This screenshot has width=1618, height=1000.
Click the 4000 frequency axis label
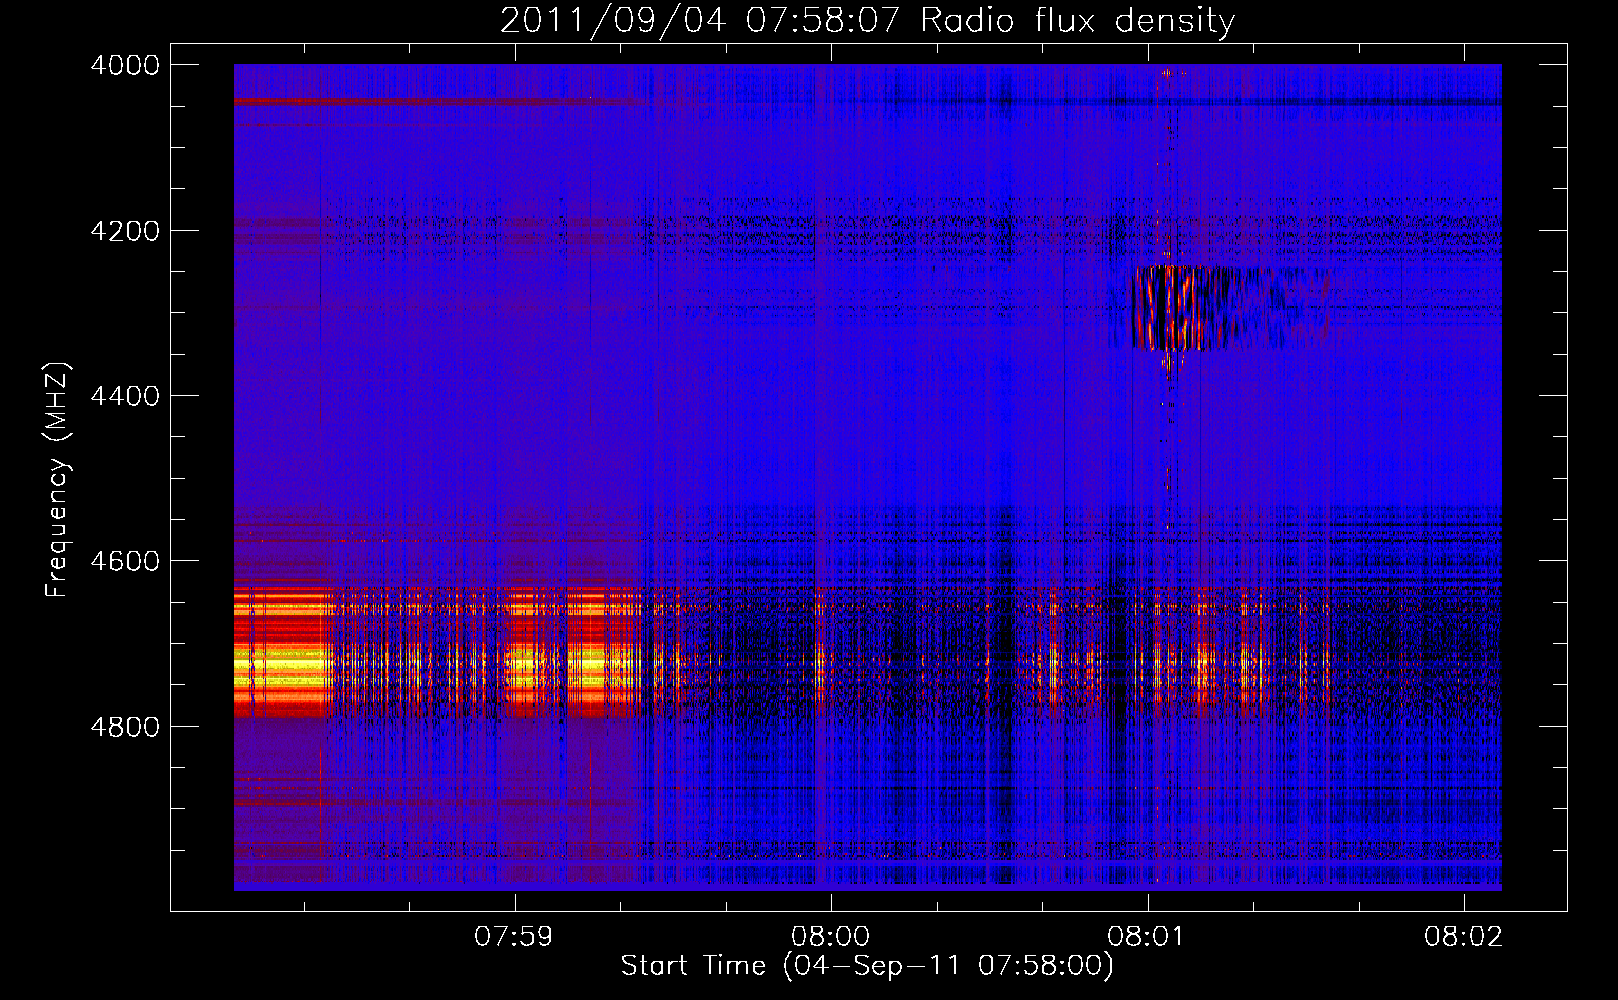click(124, 65)
